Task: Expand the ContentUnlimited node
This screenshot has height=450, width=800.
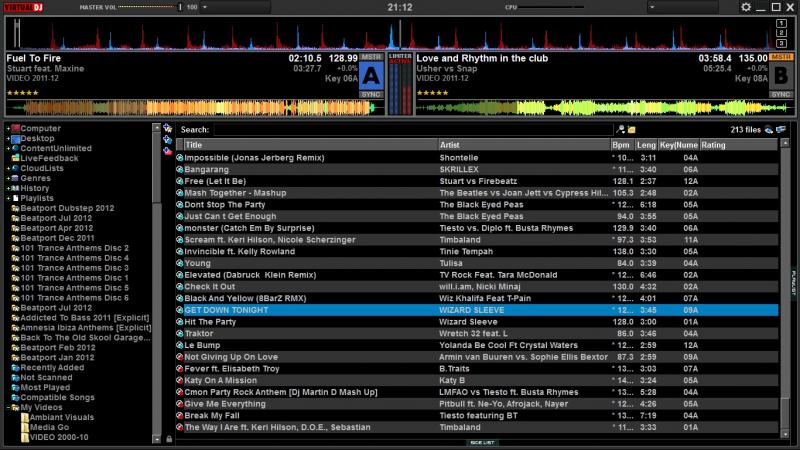Action: tap(8, 148)
